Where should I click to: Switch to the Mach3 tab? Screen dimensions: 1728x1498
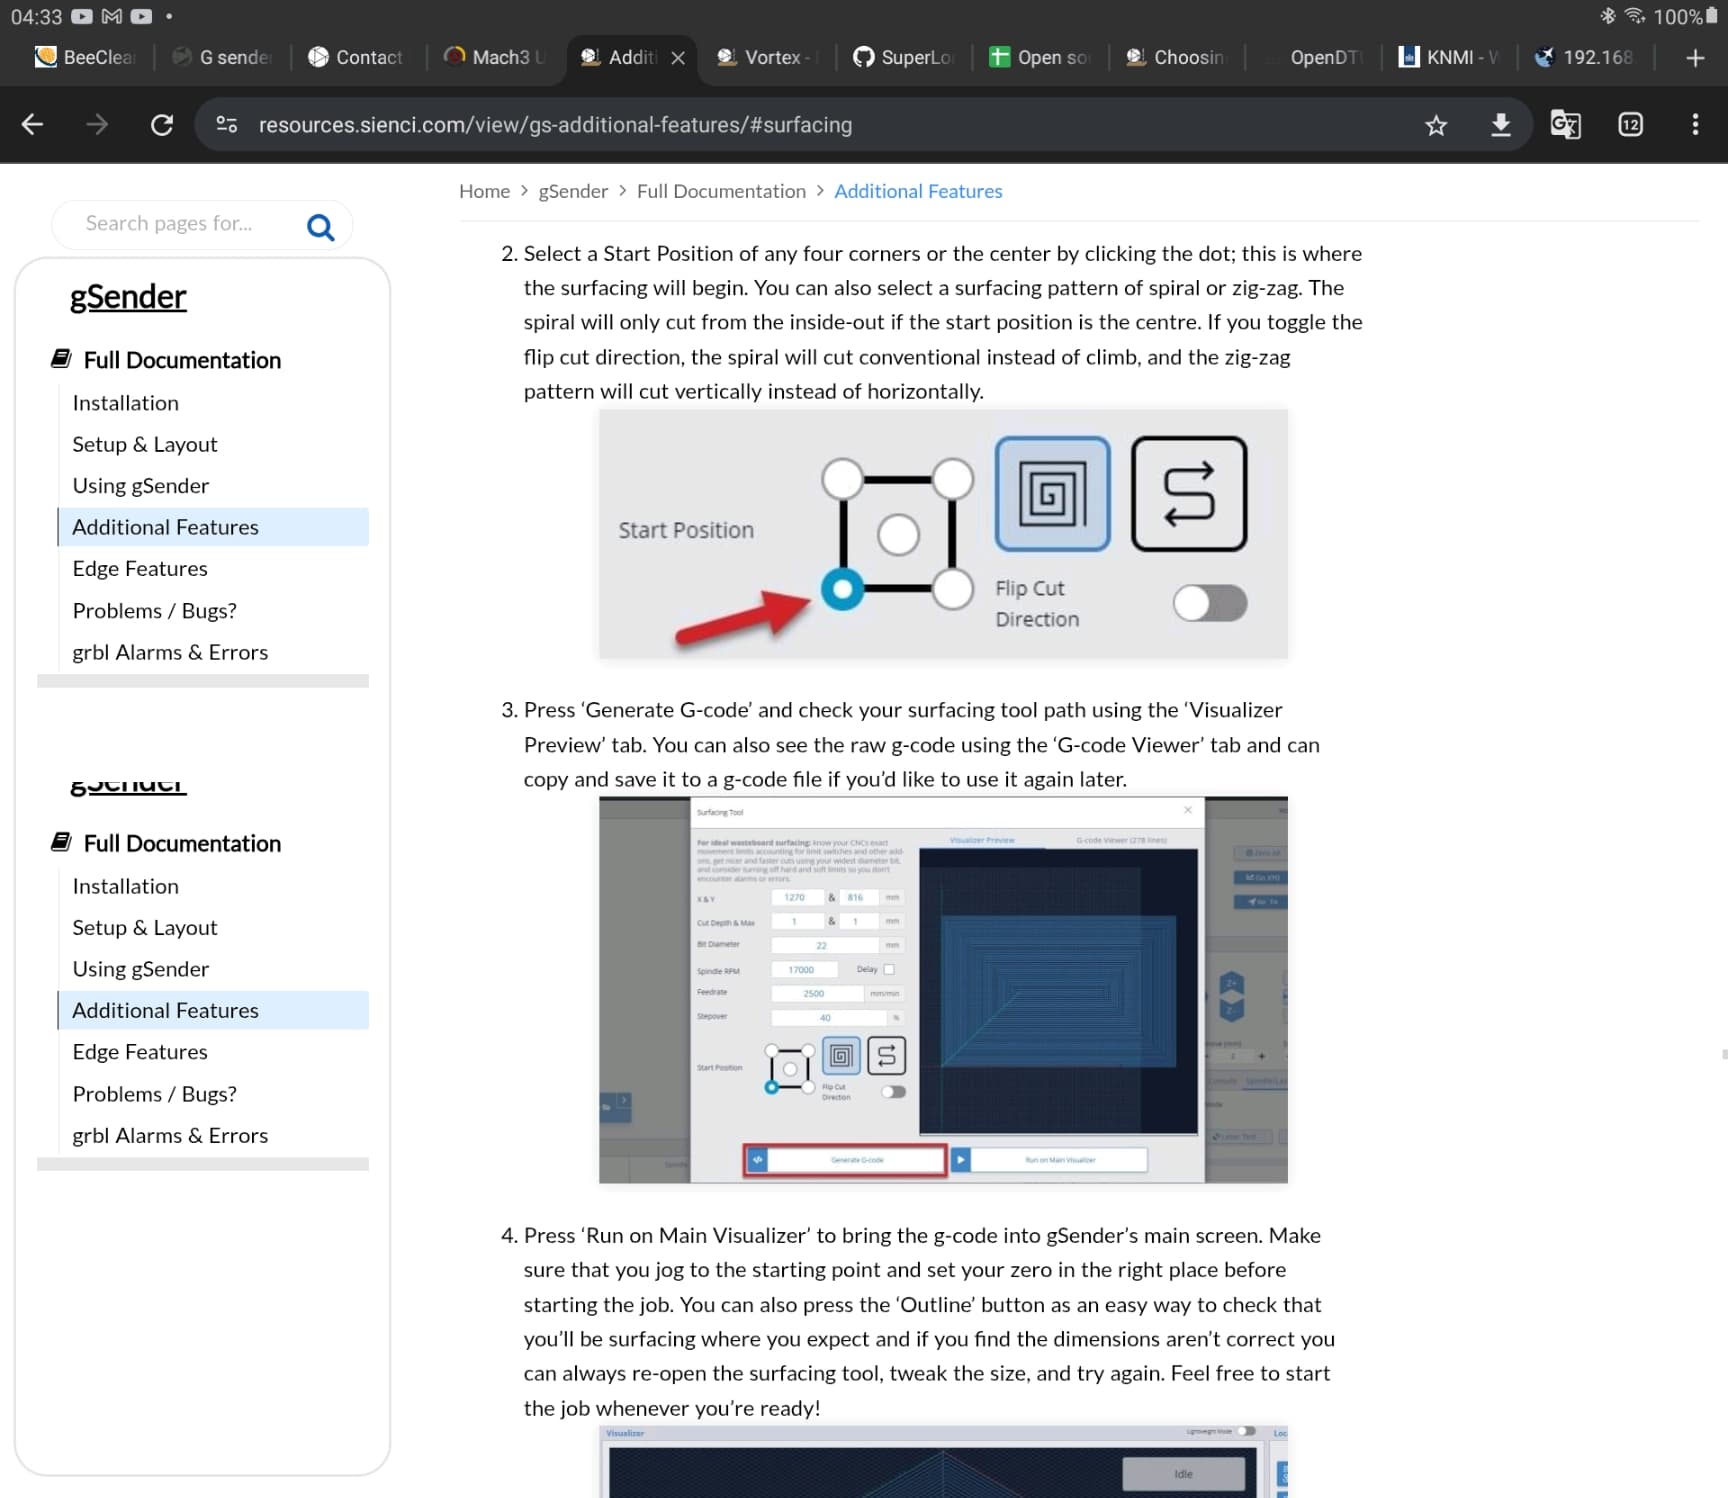point(495,58)
